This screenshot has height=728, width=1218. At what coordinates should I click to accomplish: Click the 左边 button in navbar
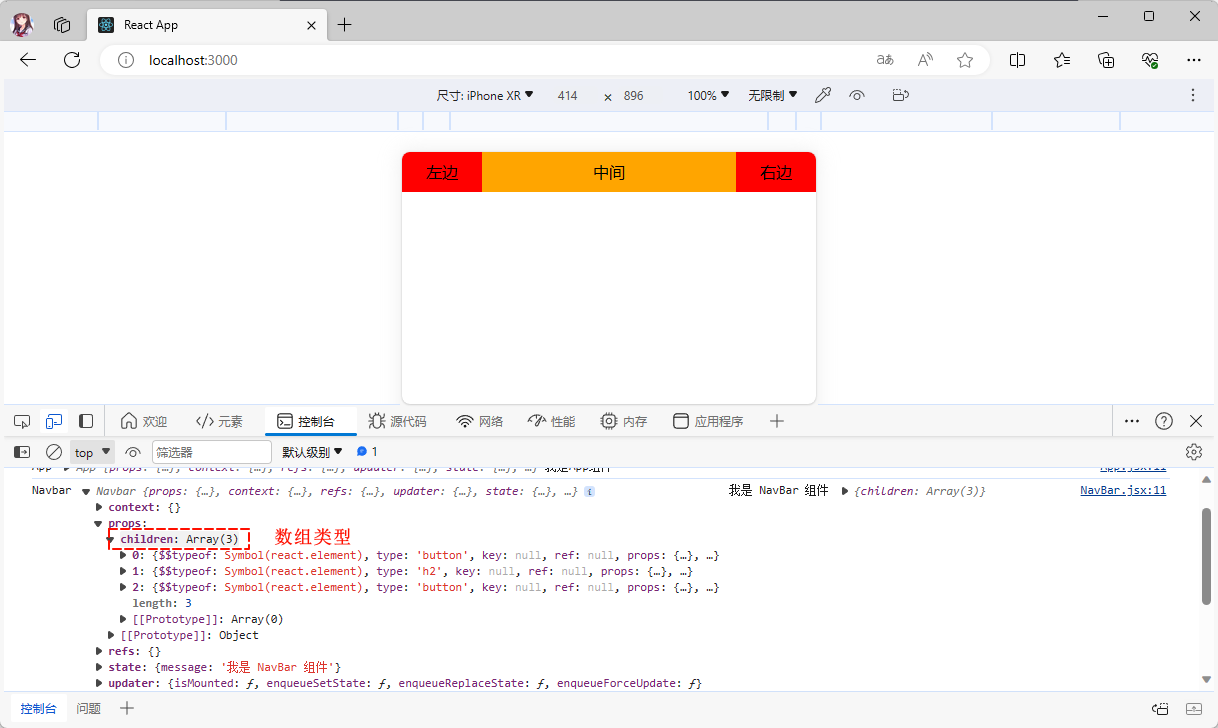click(442, 172)
